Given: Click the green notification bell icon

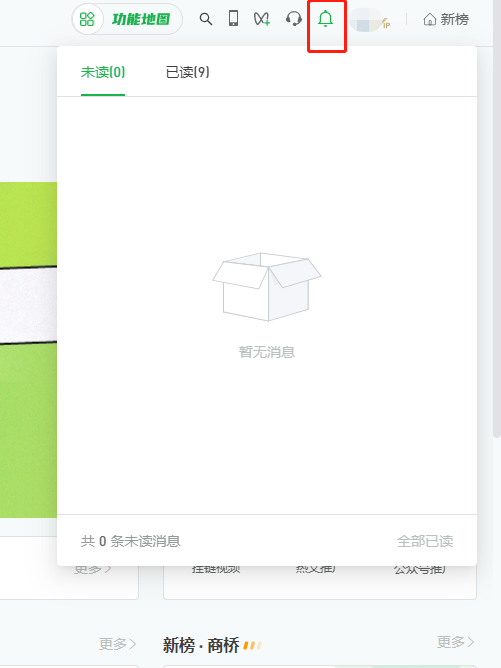Looking at the screenshot, I should (325, 19).
